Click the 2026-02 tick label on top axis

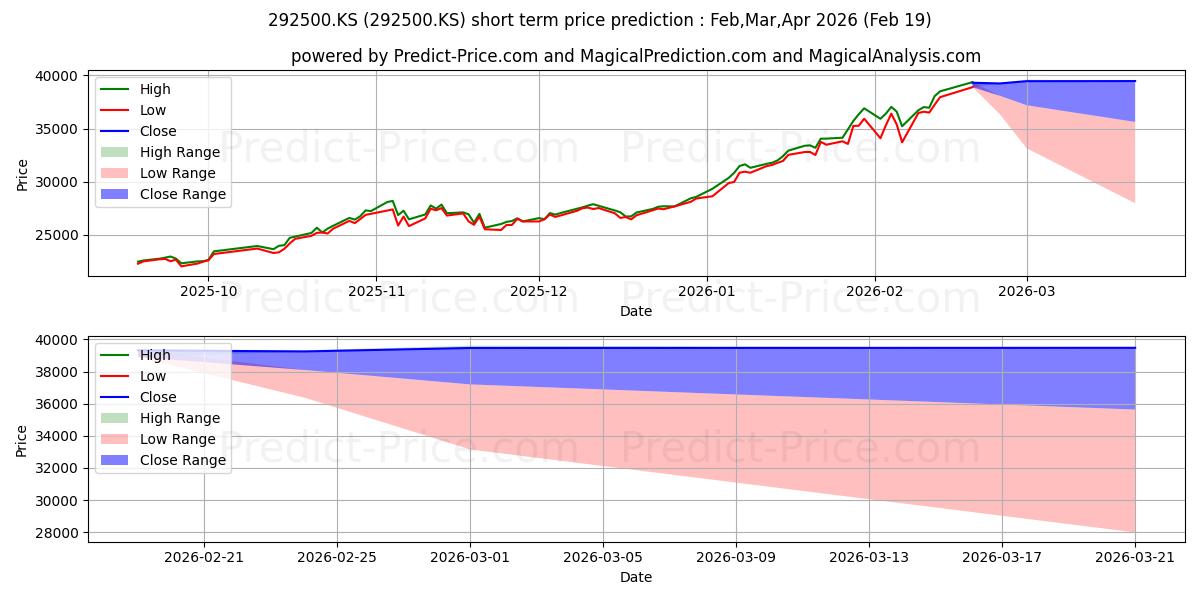[875, 290]
